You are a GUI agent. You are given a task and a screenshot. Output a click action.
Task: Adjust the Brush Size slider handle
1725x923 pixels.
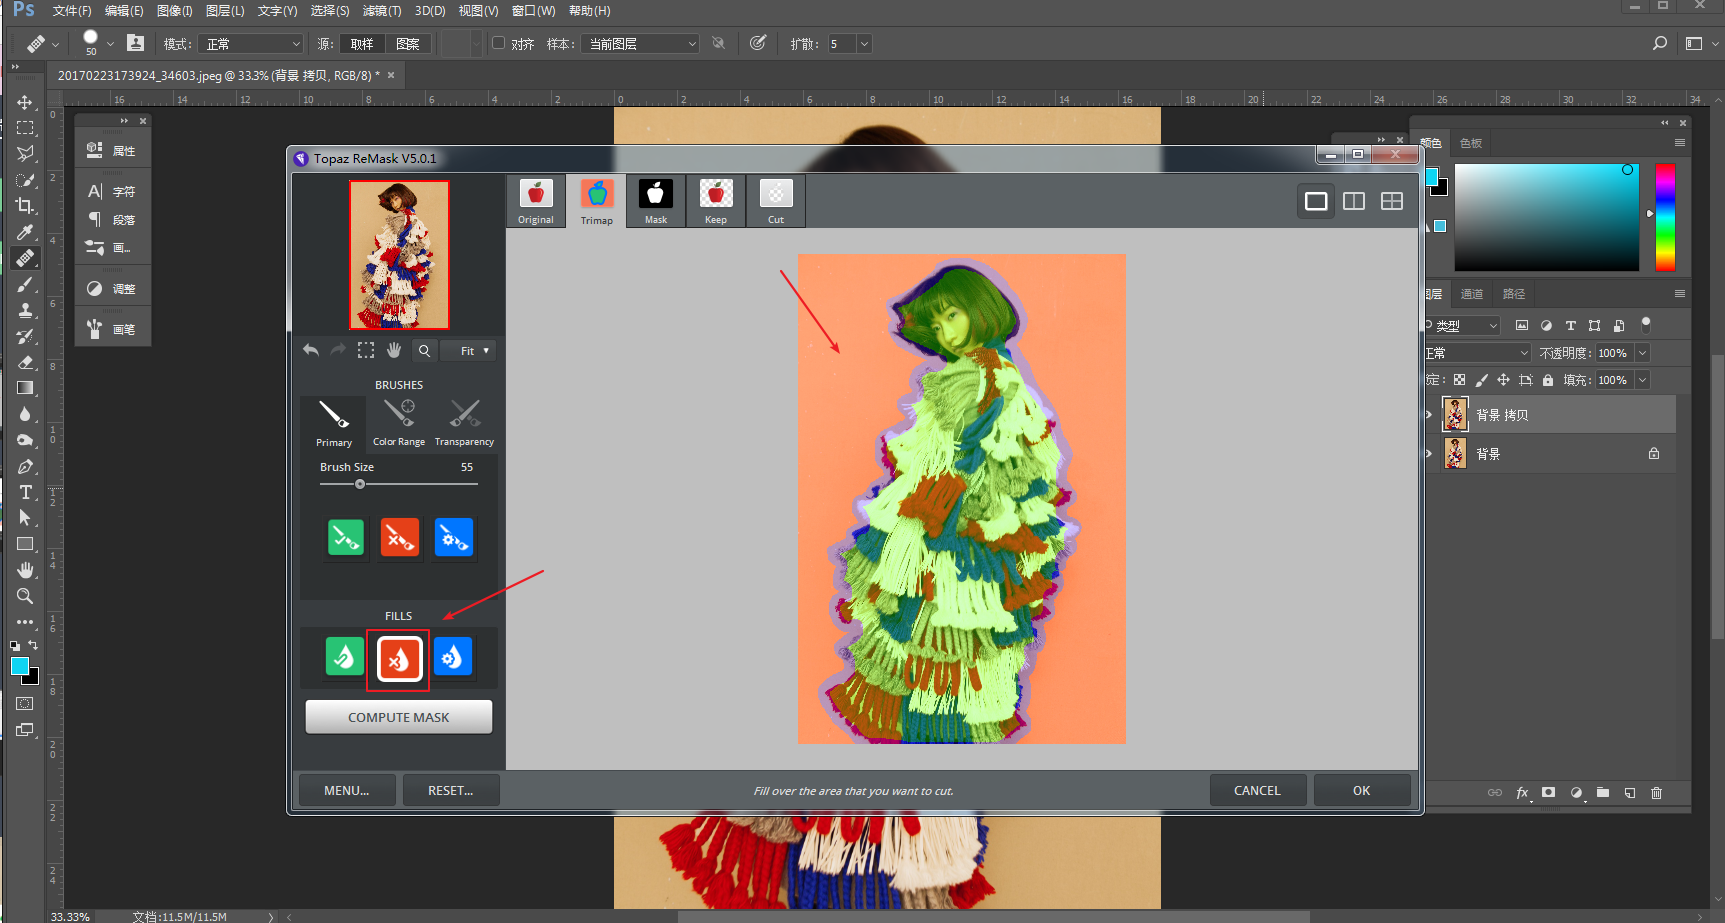pyautogui.click(x=360, y=484)
